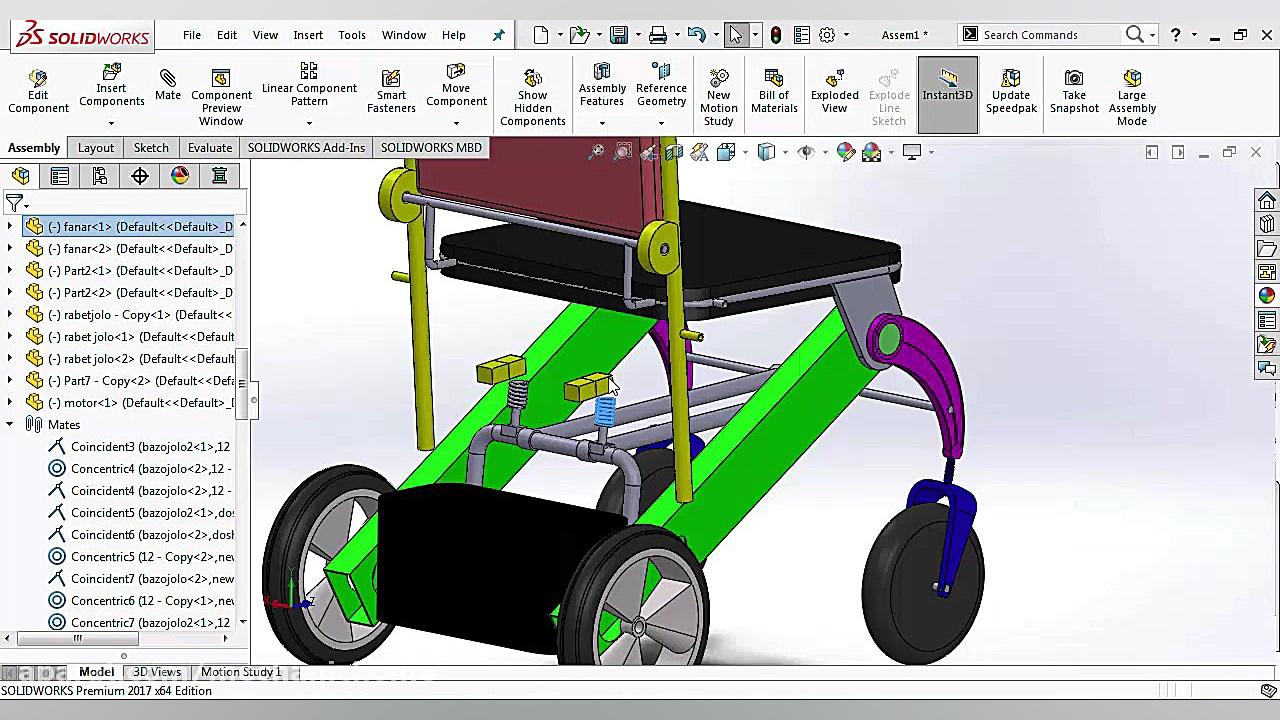Click the Zoom to Area icon
The width and height of the screenshot is (1280, 720).
point(623,152)
